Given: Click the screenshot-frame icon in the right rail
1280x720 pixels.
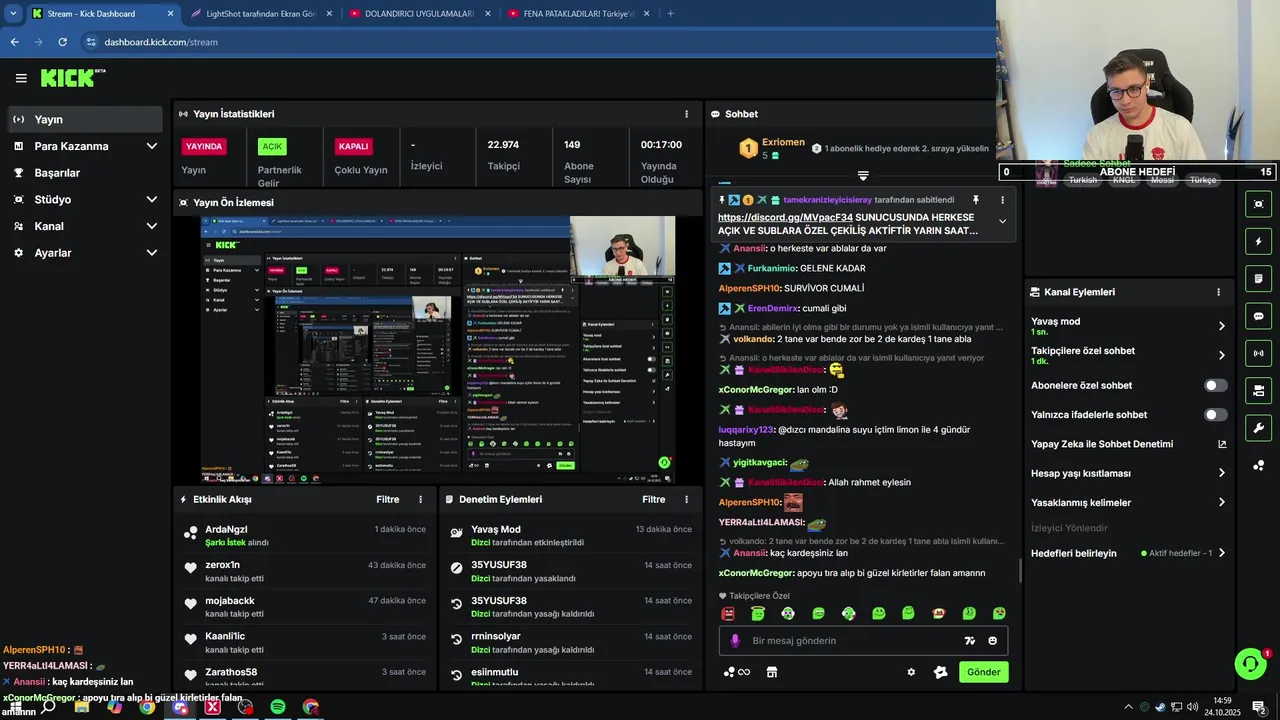Looking at the screenshot, I should 1258,204.
